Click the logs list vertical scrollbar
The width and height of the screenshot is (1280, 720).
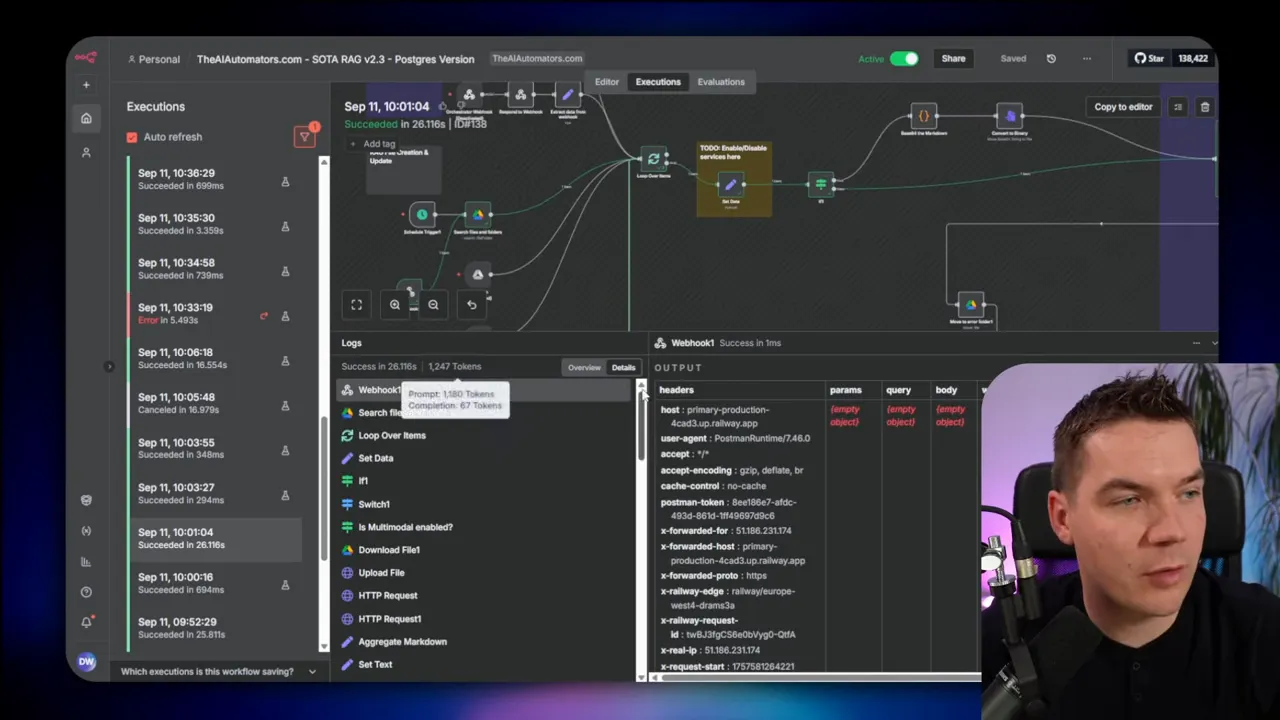pos(641,425)
